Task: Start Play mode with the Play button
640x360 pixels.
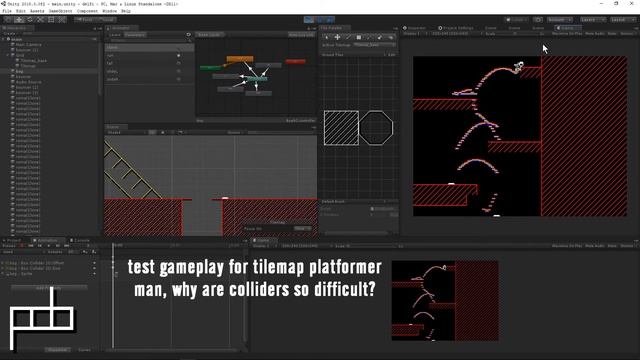Action: (309, 20)
